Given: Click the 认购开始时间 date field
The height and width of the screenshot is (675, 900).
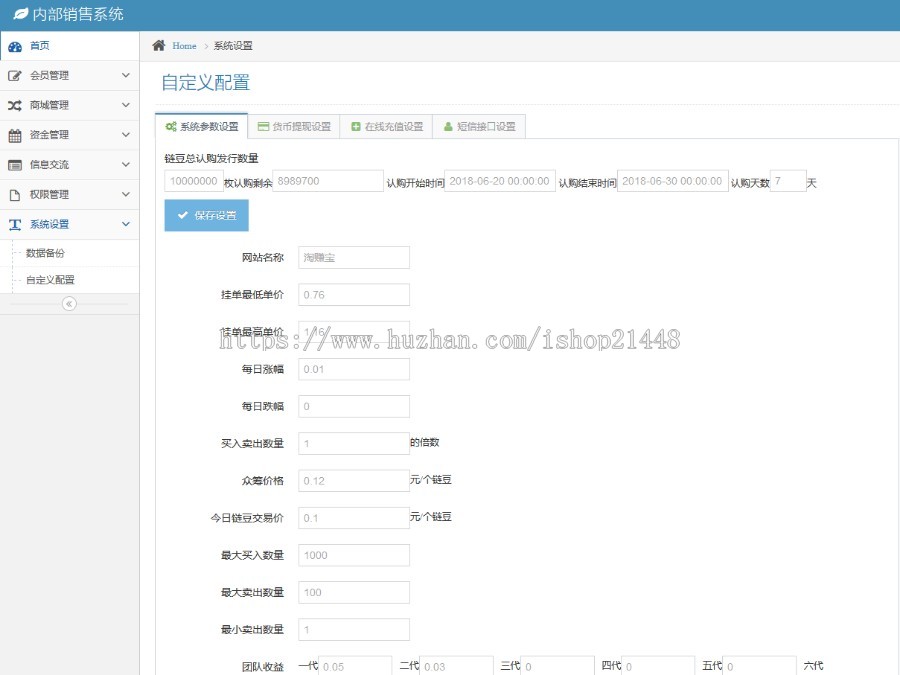Looking at the screenshot, I should click(x=499, y=181).
